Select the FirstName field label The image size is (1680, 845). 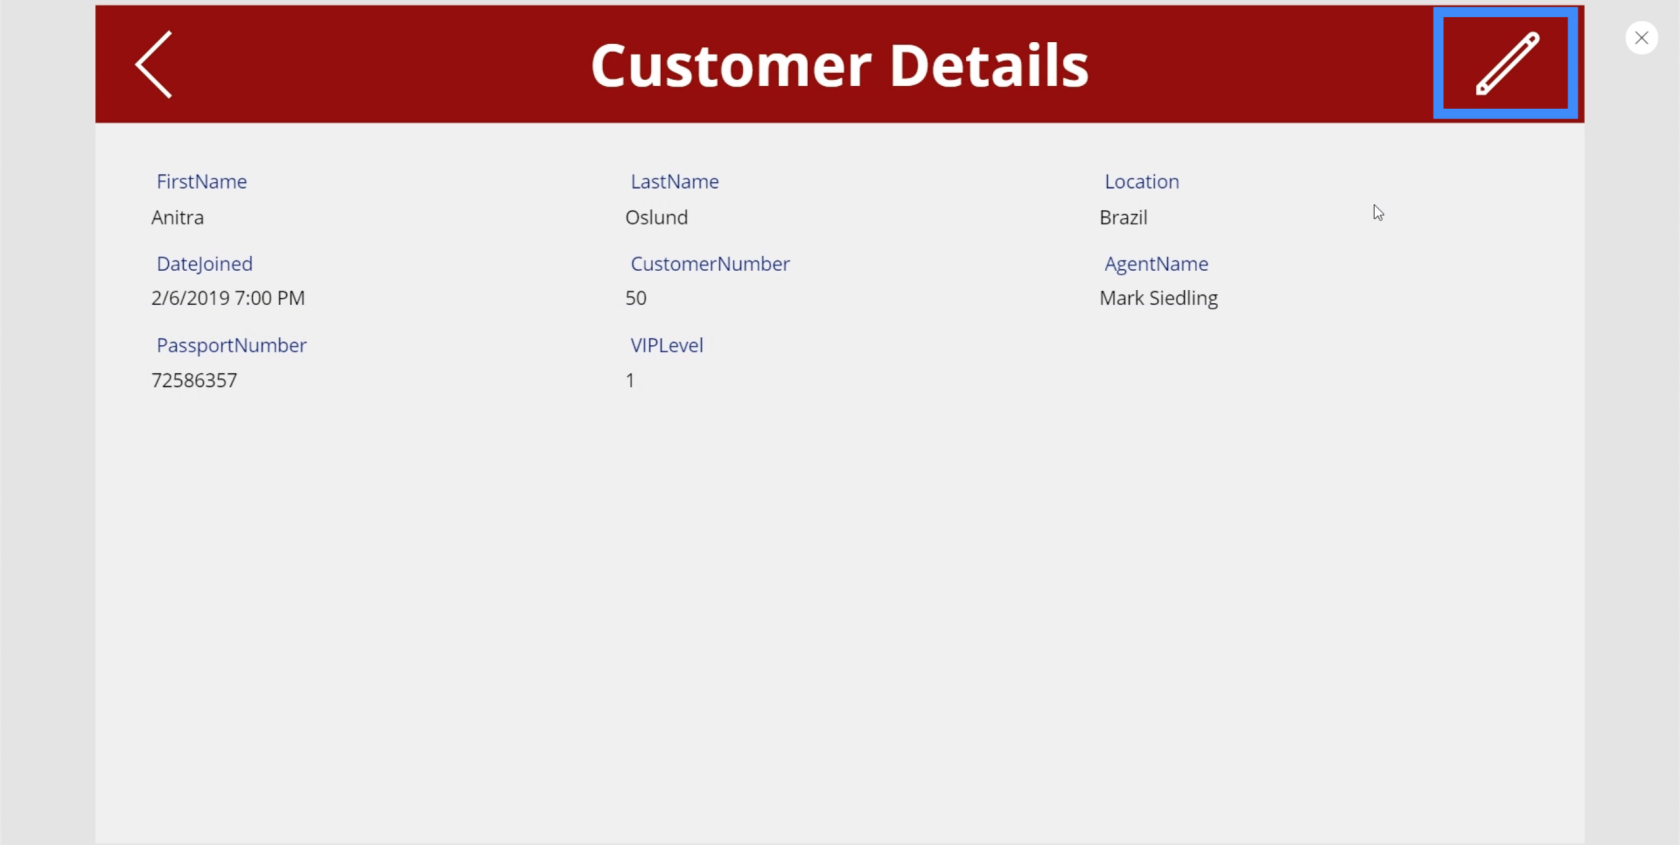[201, 182]
